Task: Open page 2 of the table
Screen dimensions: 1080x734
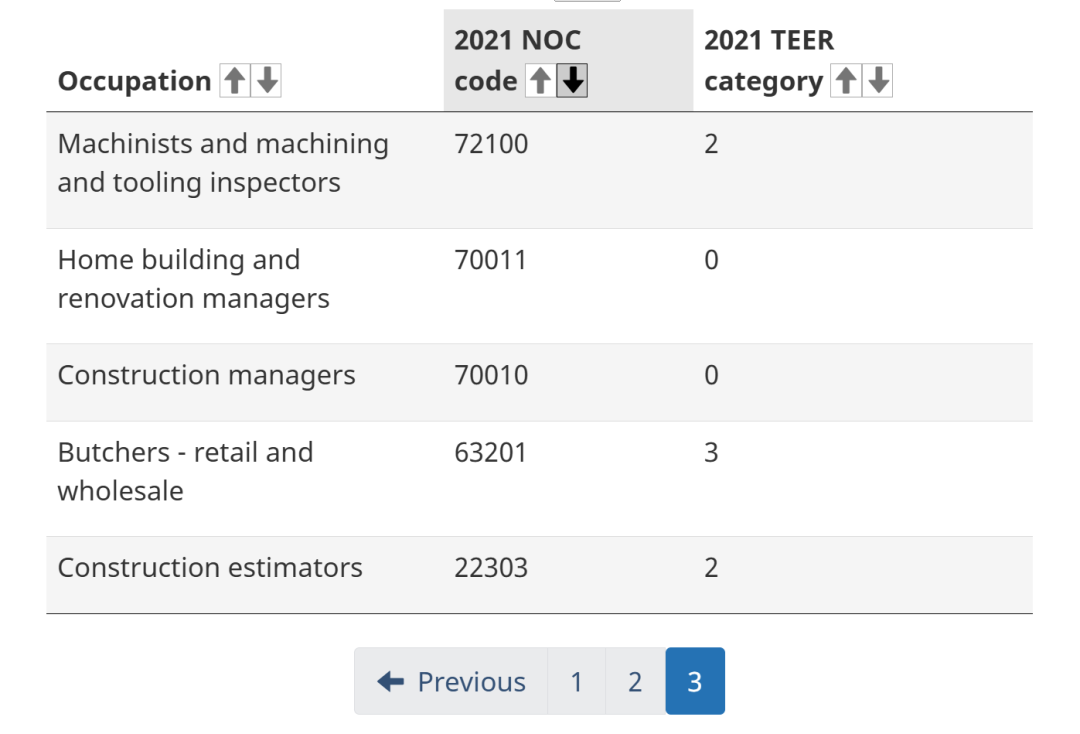Action: pos(635,681)
